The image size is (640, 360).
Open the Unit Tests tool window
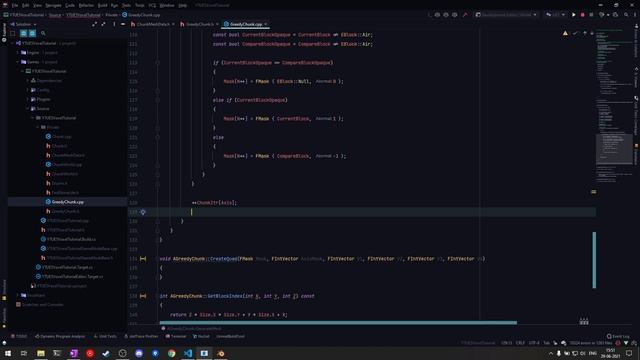pyautogui.click(x=105, y=336)
